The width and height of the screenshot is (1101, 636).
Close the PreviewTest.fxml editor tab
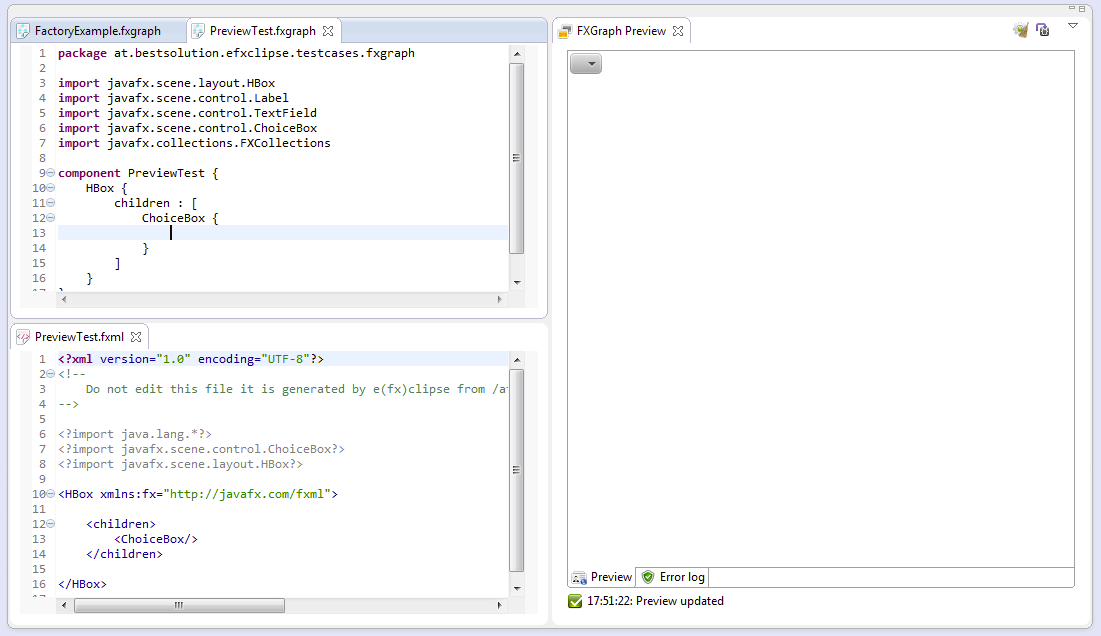(136, 337)
